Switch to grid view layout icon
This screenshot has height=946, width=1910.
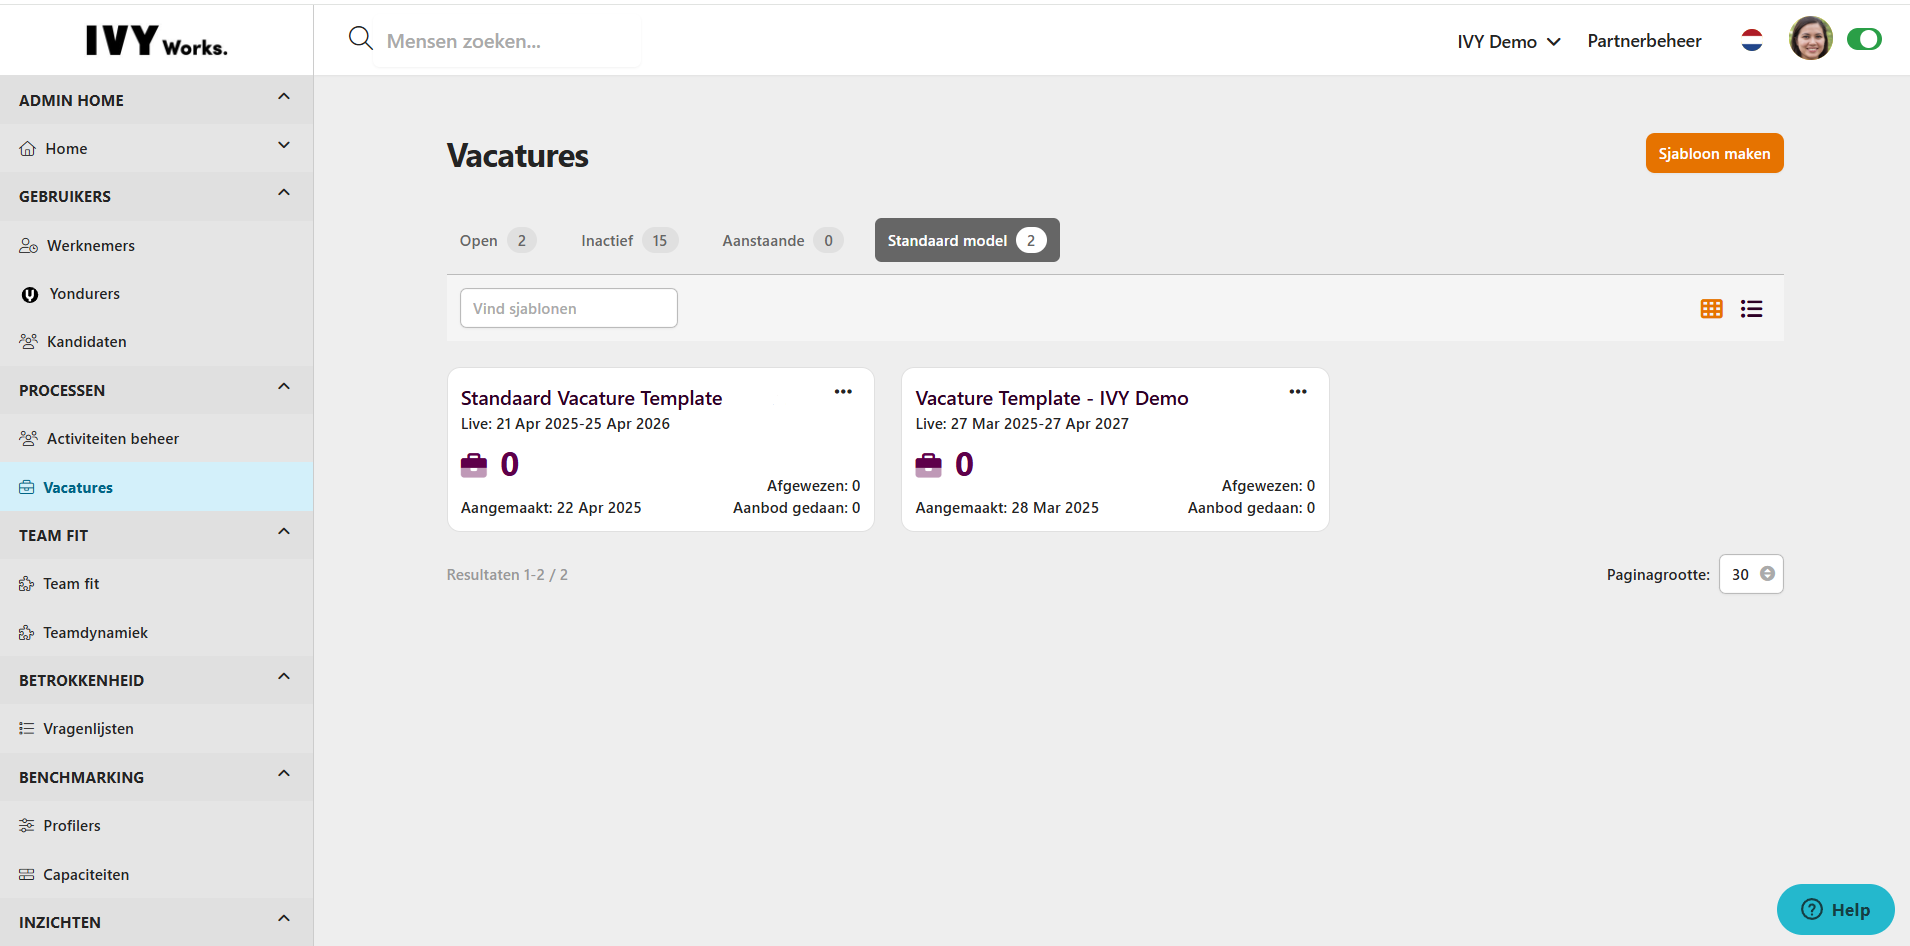(x=1711, y=309)
